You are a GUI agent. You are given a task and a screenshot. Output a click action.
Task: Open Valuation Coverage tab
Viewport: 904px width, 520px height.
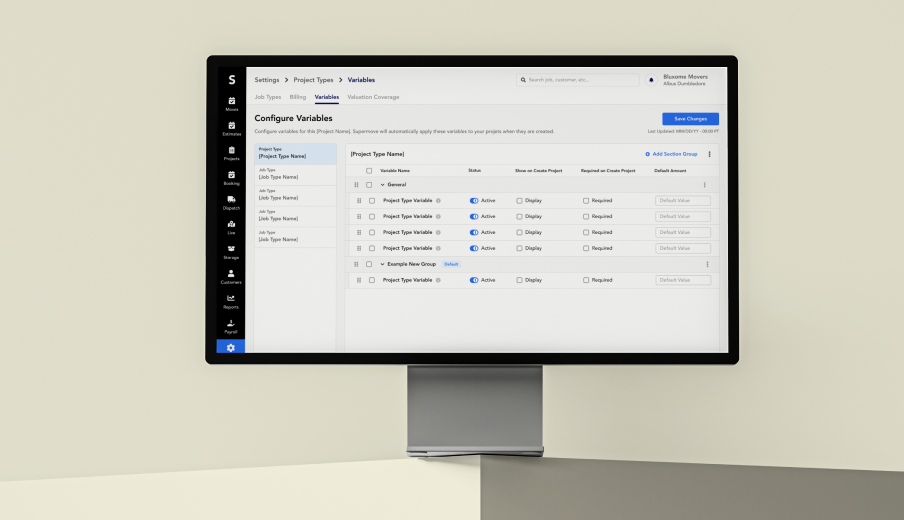point(373,97)
